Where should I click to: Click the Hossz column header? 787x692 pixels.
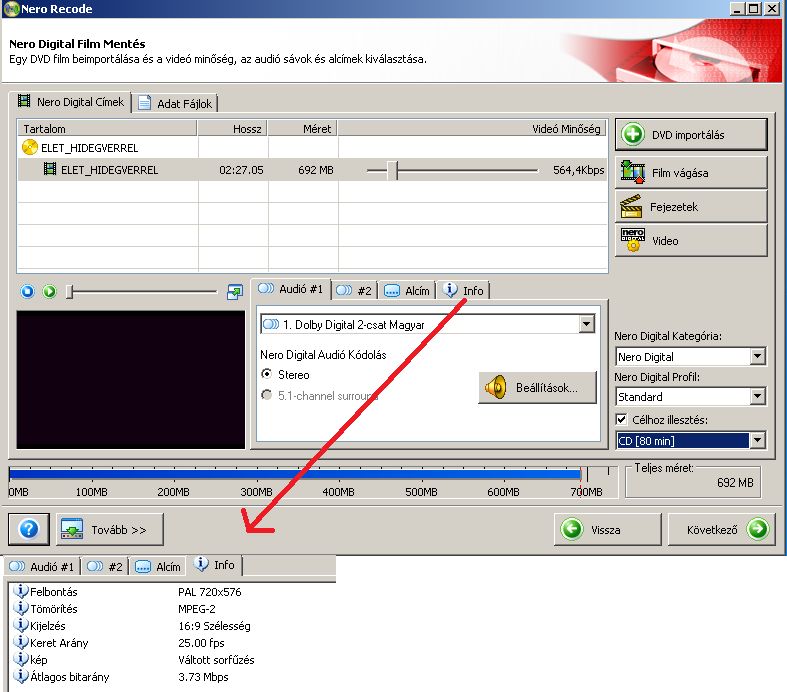232,129
